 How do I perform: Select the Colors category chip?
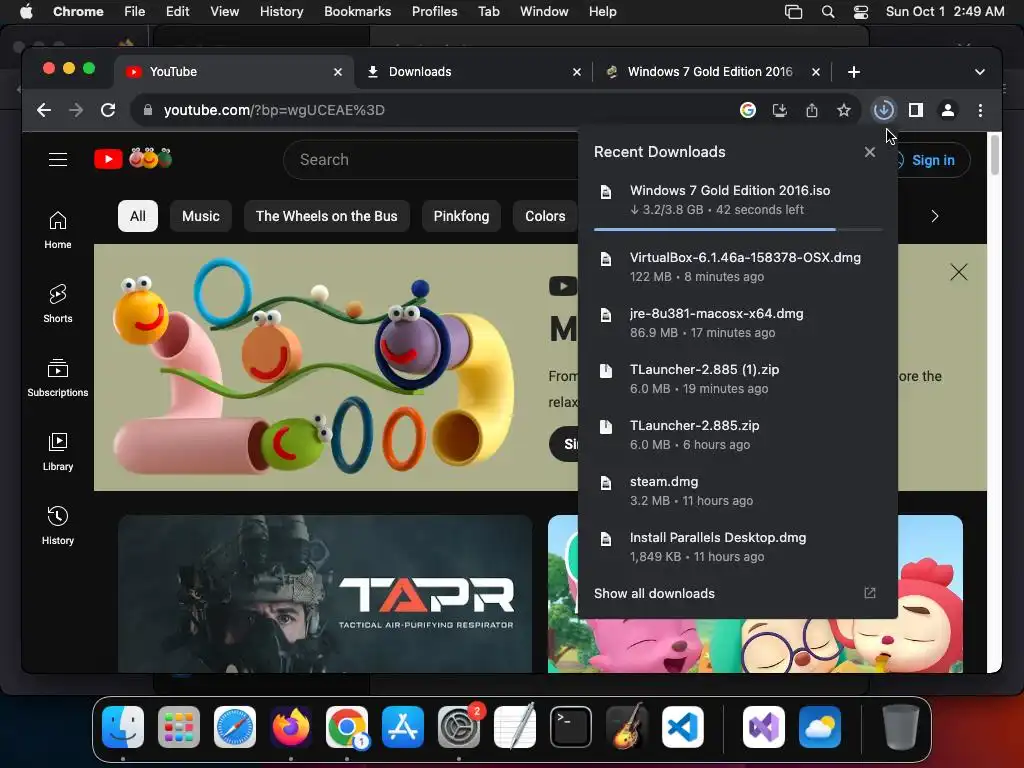545,216
